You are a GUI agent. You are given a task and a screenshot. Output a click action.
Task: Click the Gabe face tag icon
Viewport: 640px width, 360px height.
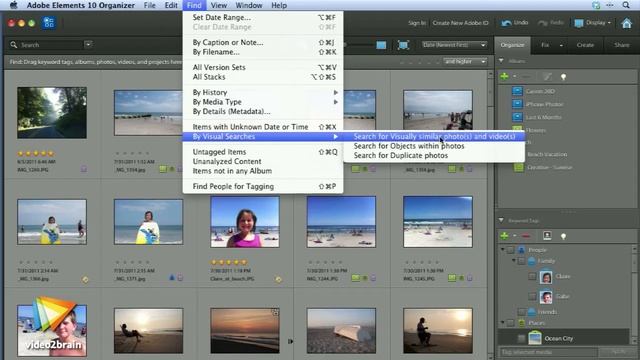(x=546, y=297)
